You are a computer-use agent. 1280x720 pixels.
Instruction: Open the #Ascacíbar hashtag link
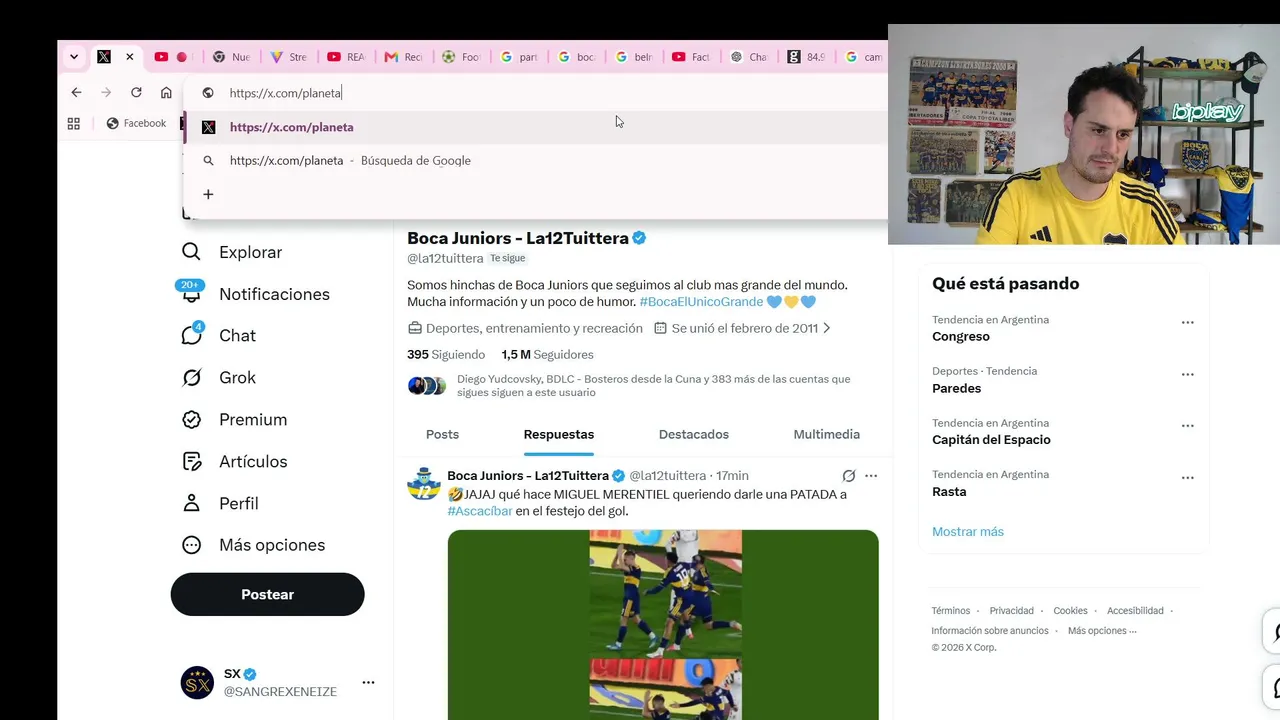point(480,511)
